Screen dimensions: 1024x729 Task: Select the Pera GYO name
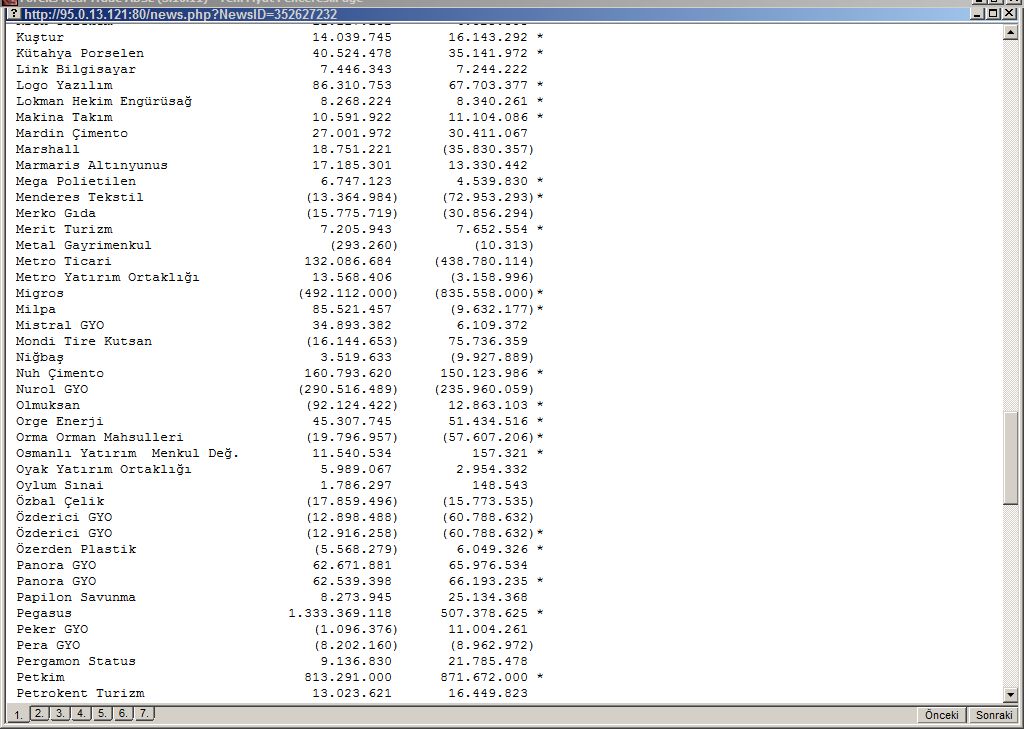coord(48,645)
